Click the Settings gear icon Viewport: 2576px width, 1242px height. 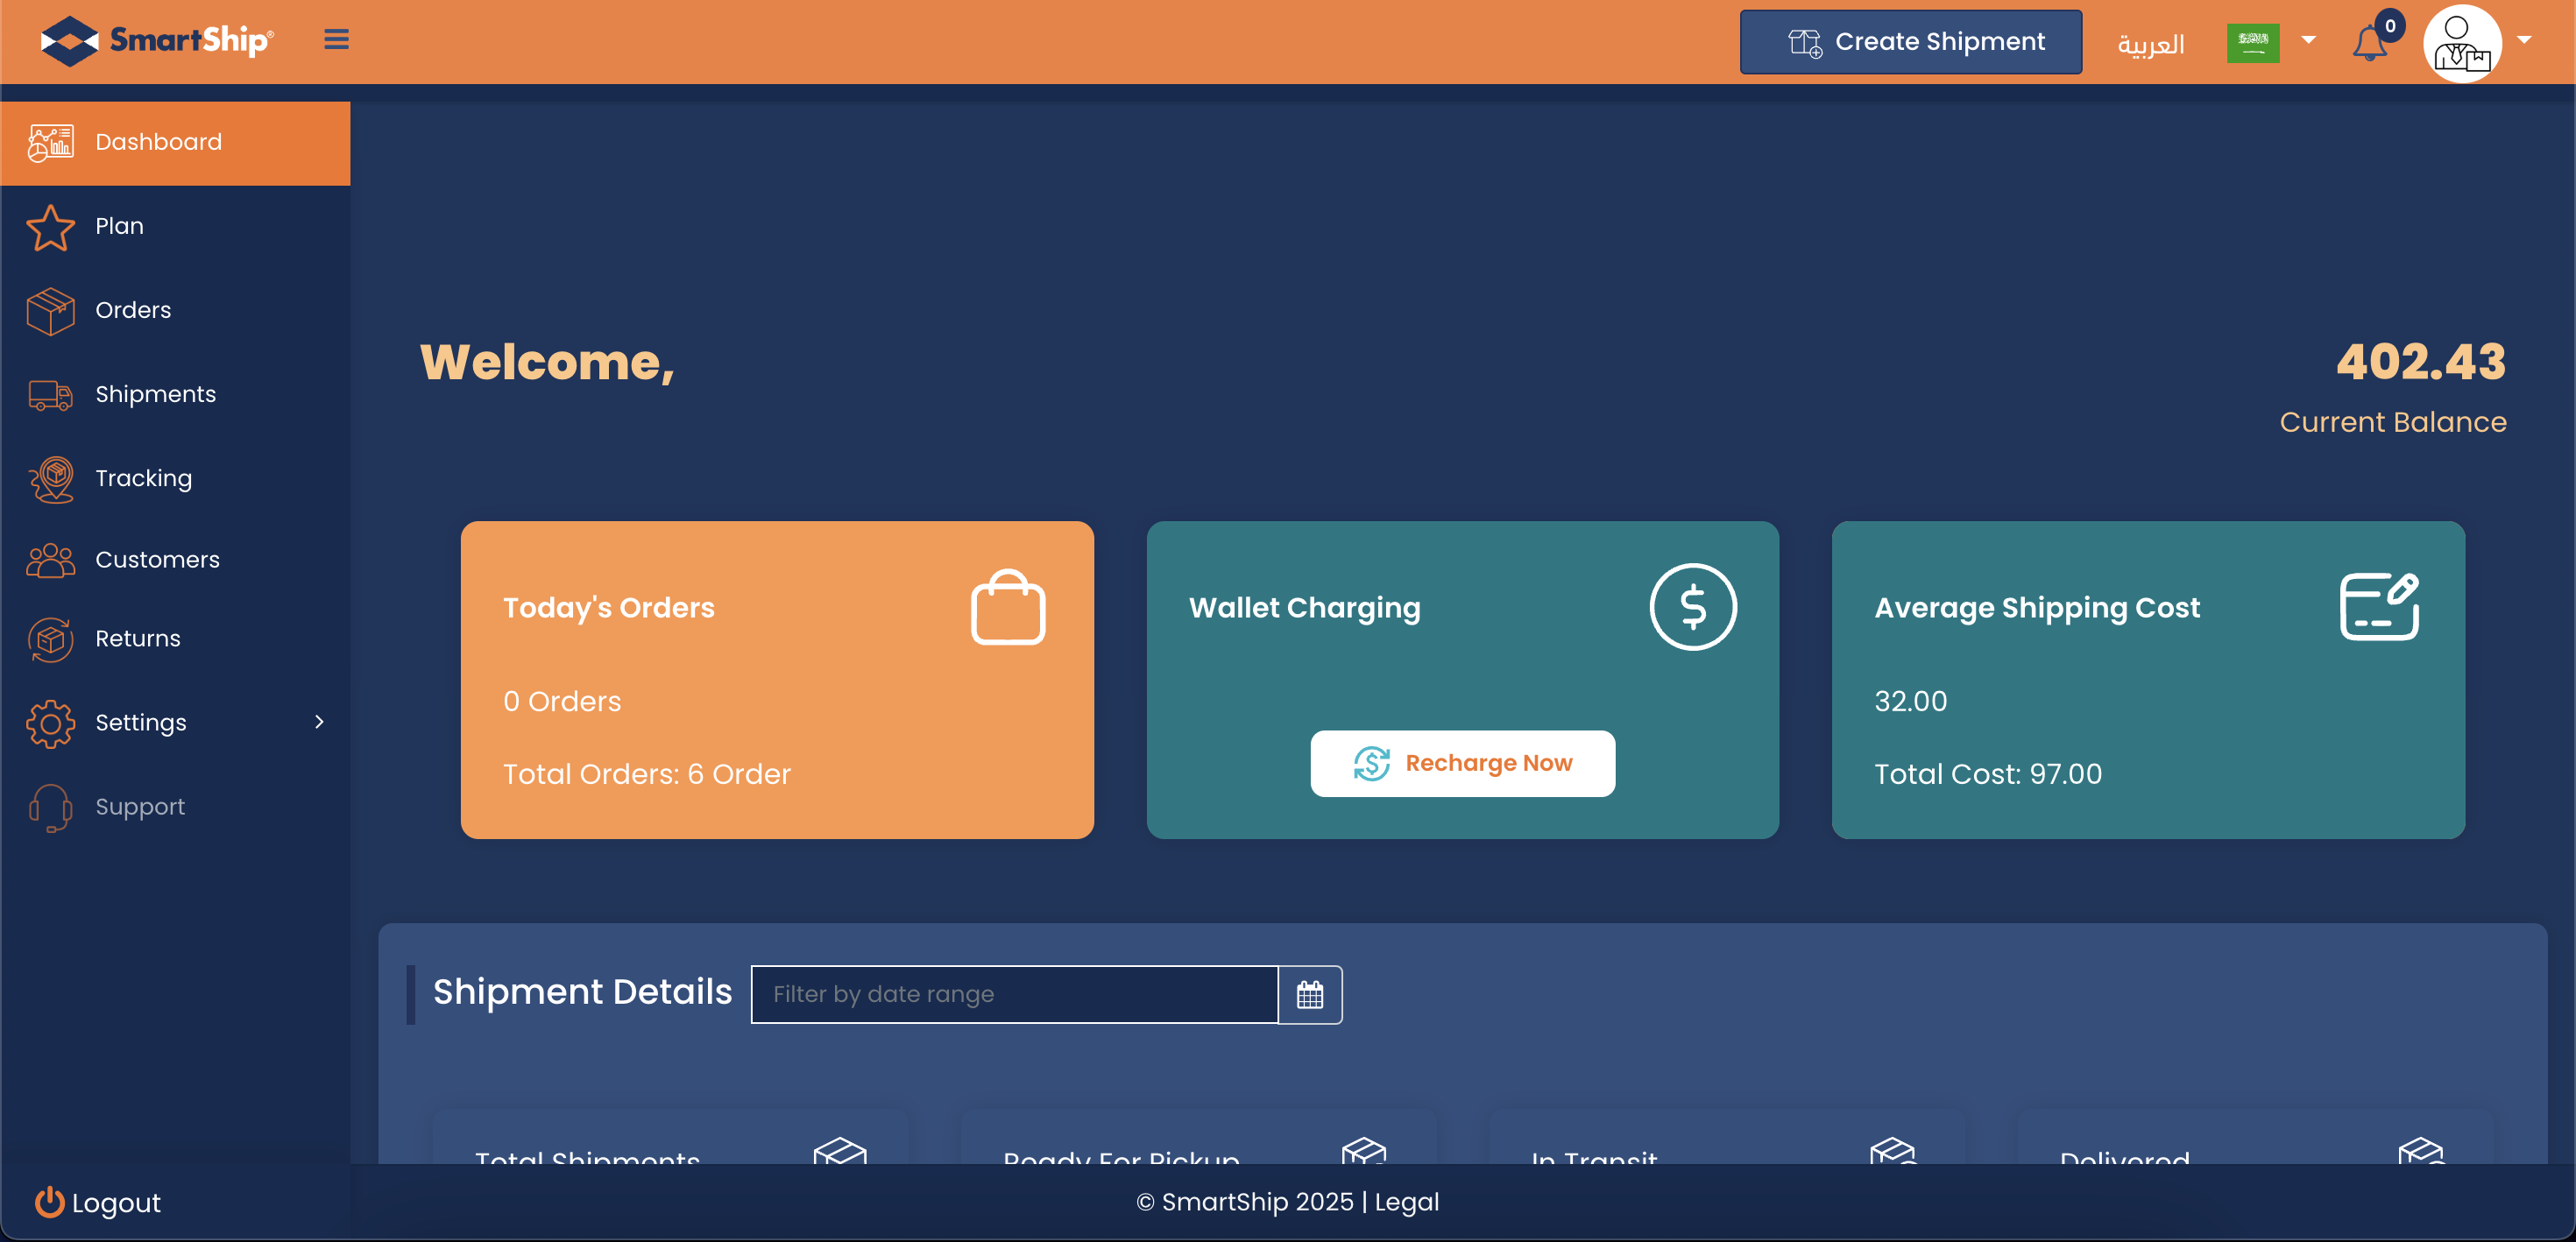pos(51,723)
